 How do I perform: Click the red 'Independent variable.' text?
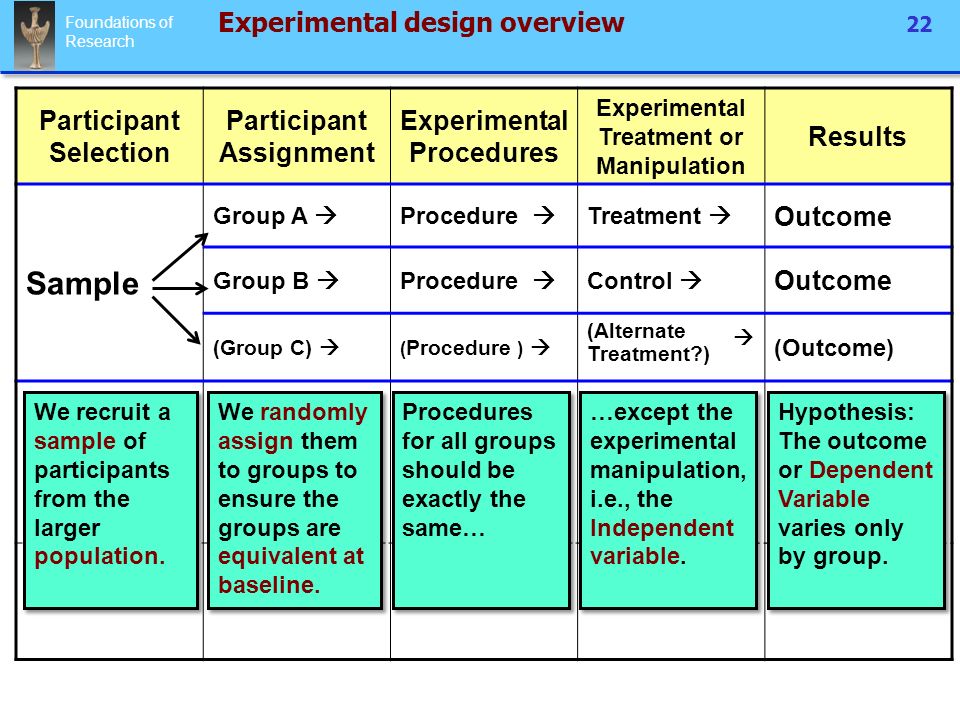click(x=661, y=542)
